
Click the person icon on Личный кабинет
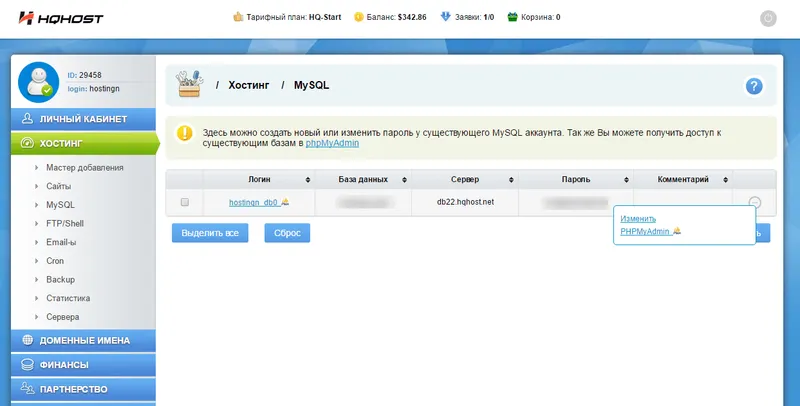28,119
